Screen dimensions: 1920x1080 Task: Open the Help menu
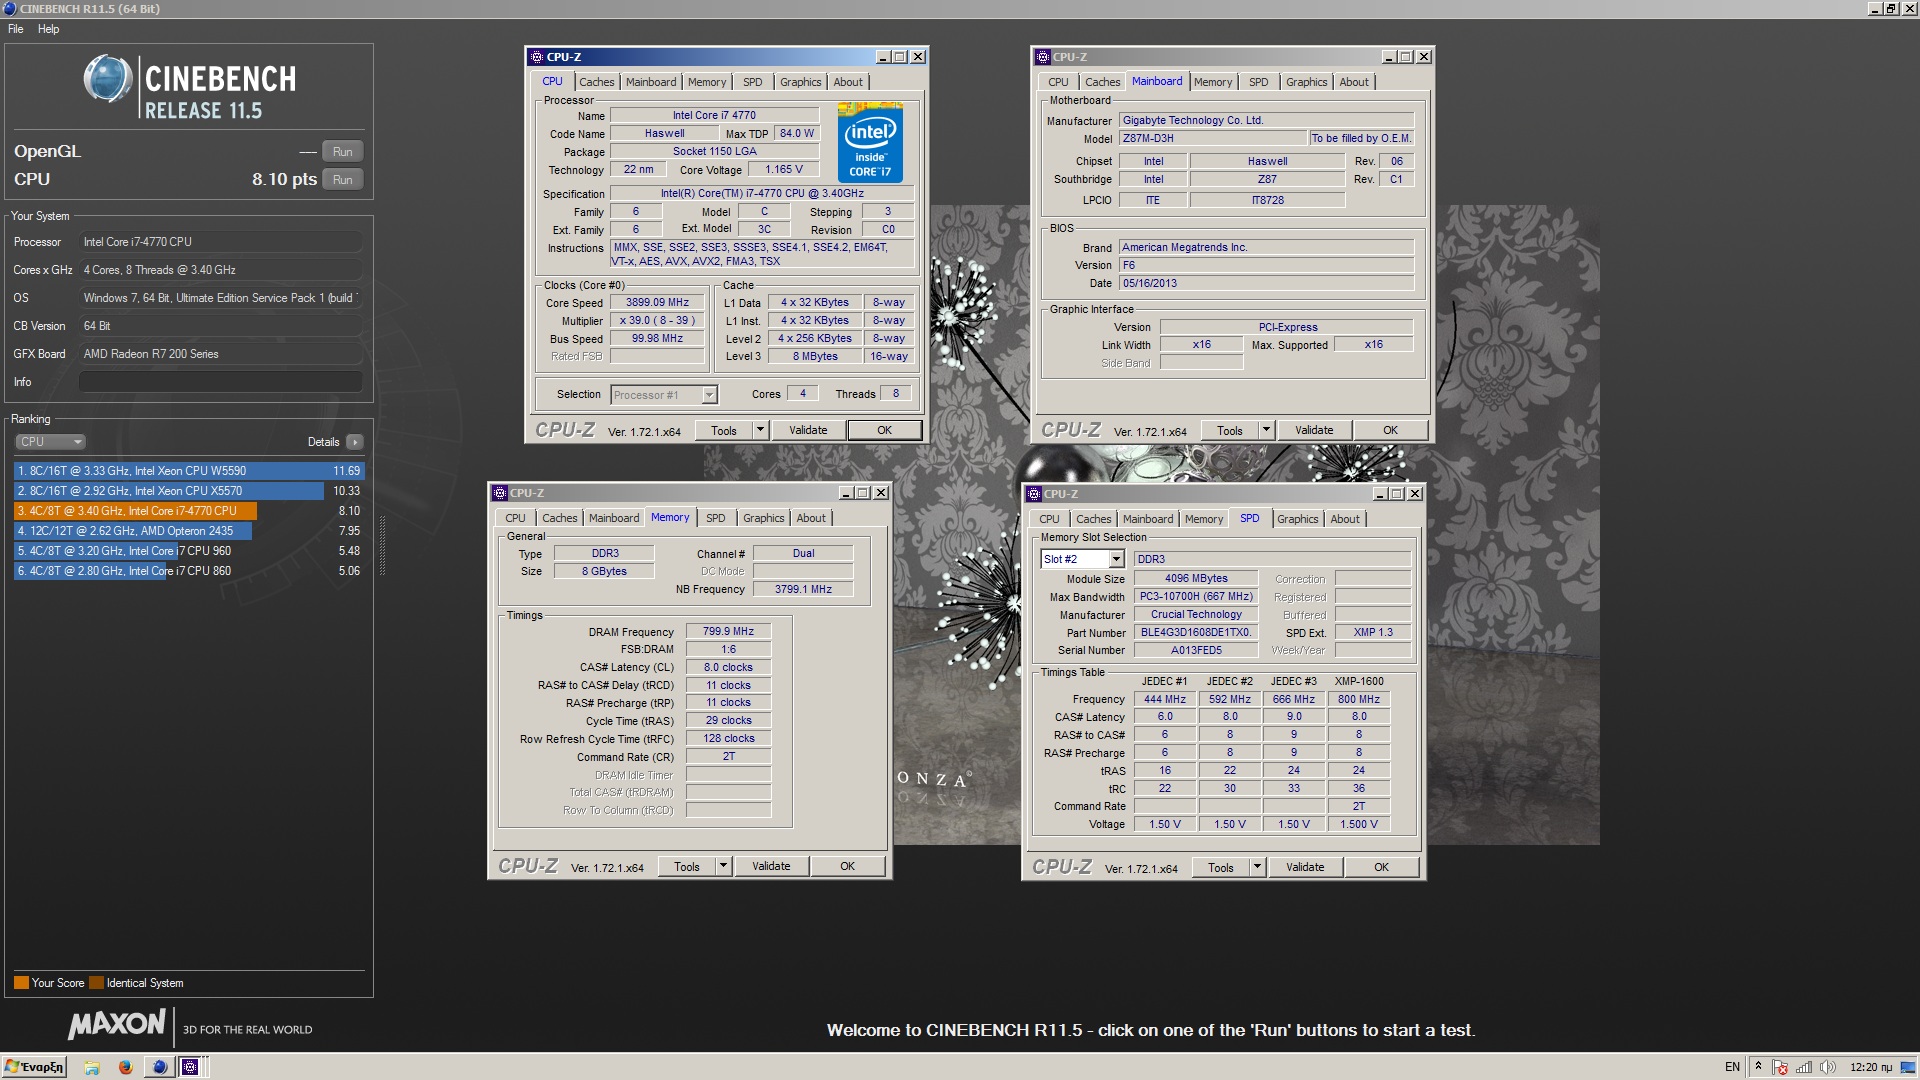coord(48,29)
